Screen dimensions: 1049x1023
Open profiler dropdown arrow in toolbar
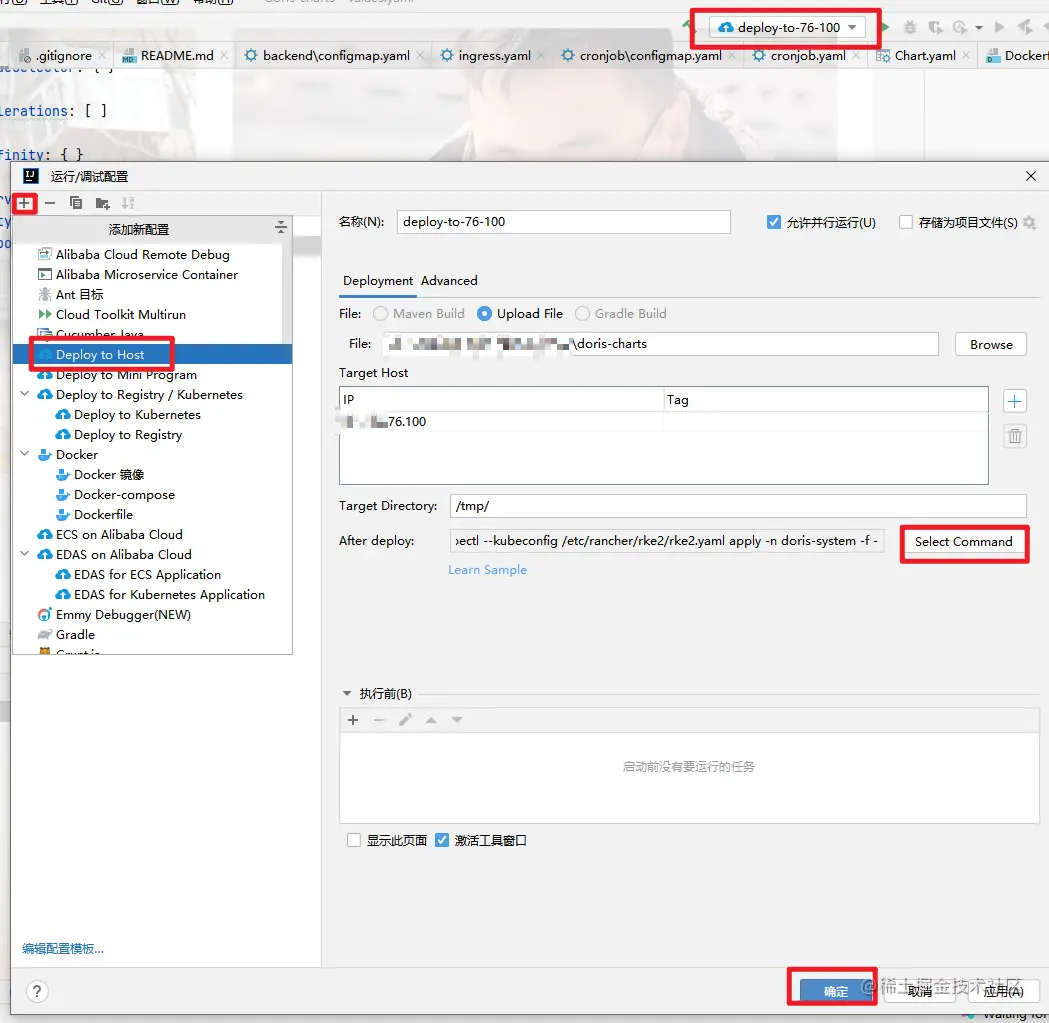pyautogui.click(x=979, y=27)
